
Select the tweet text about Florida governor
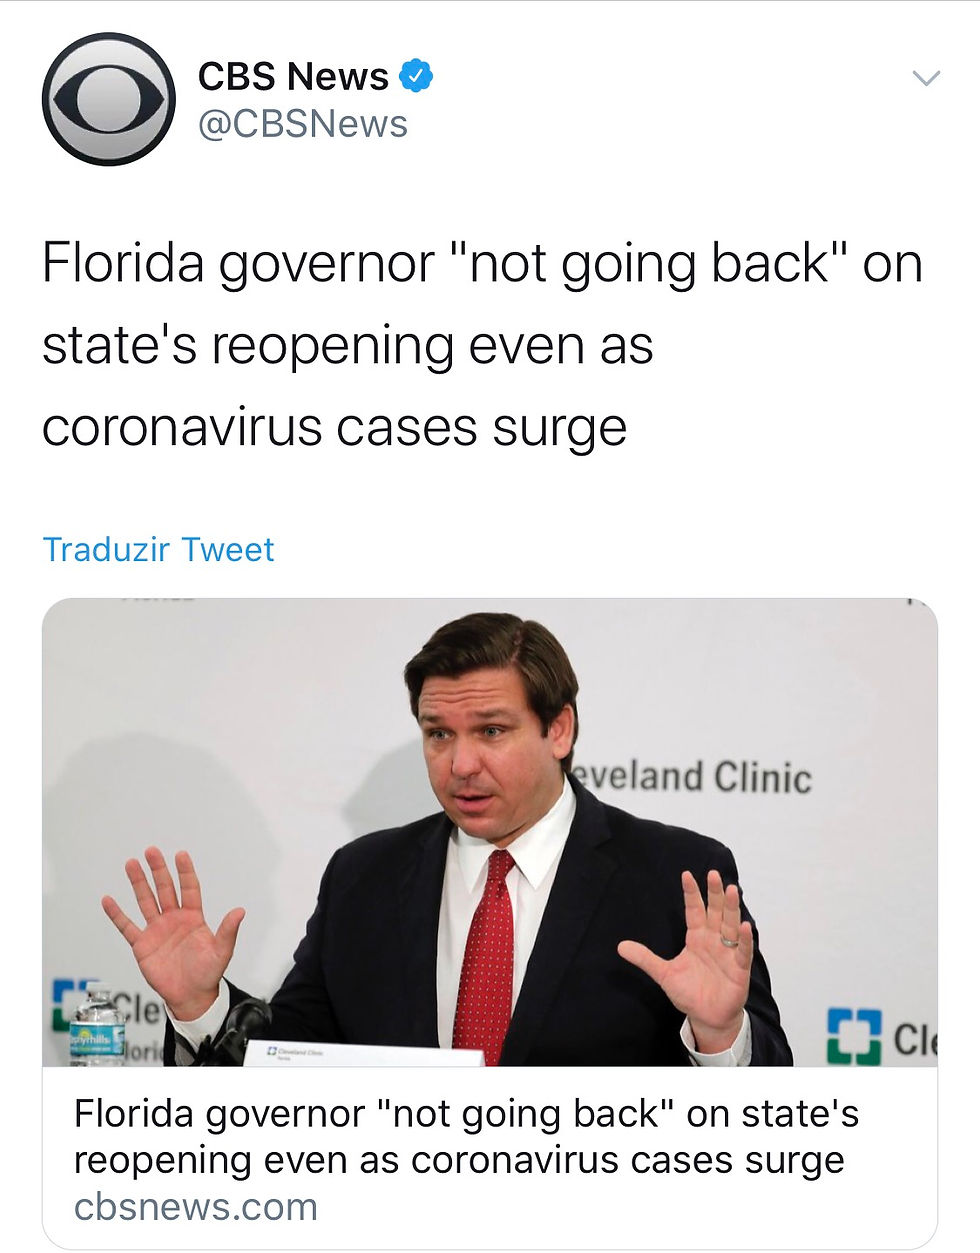482,345
